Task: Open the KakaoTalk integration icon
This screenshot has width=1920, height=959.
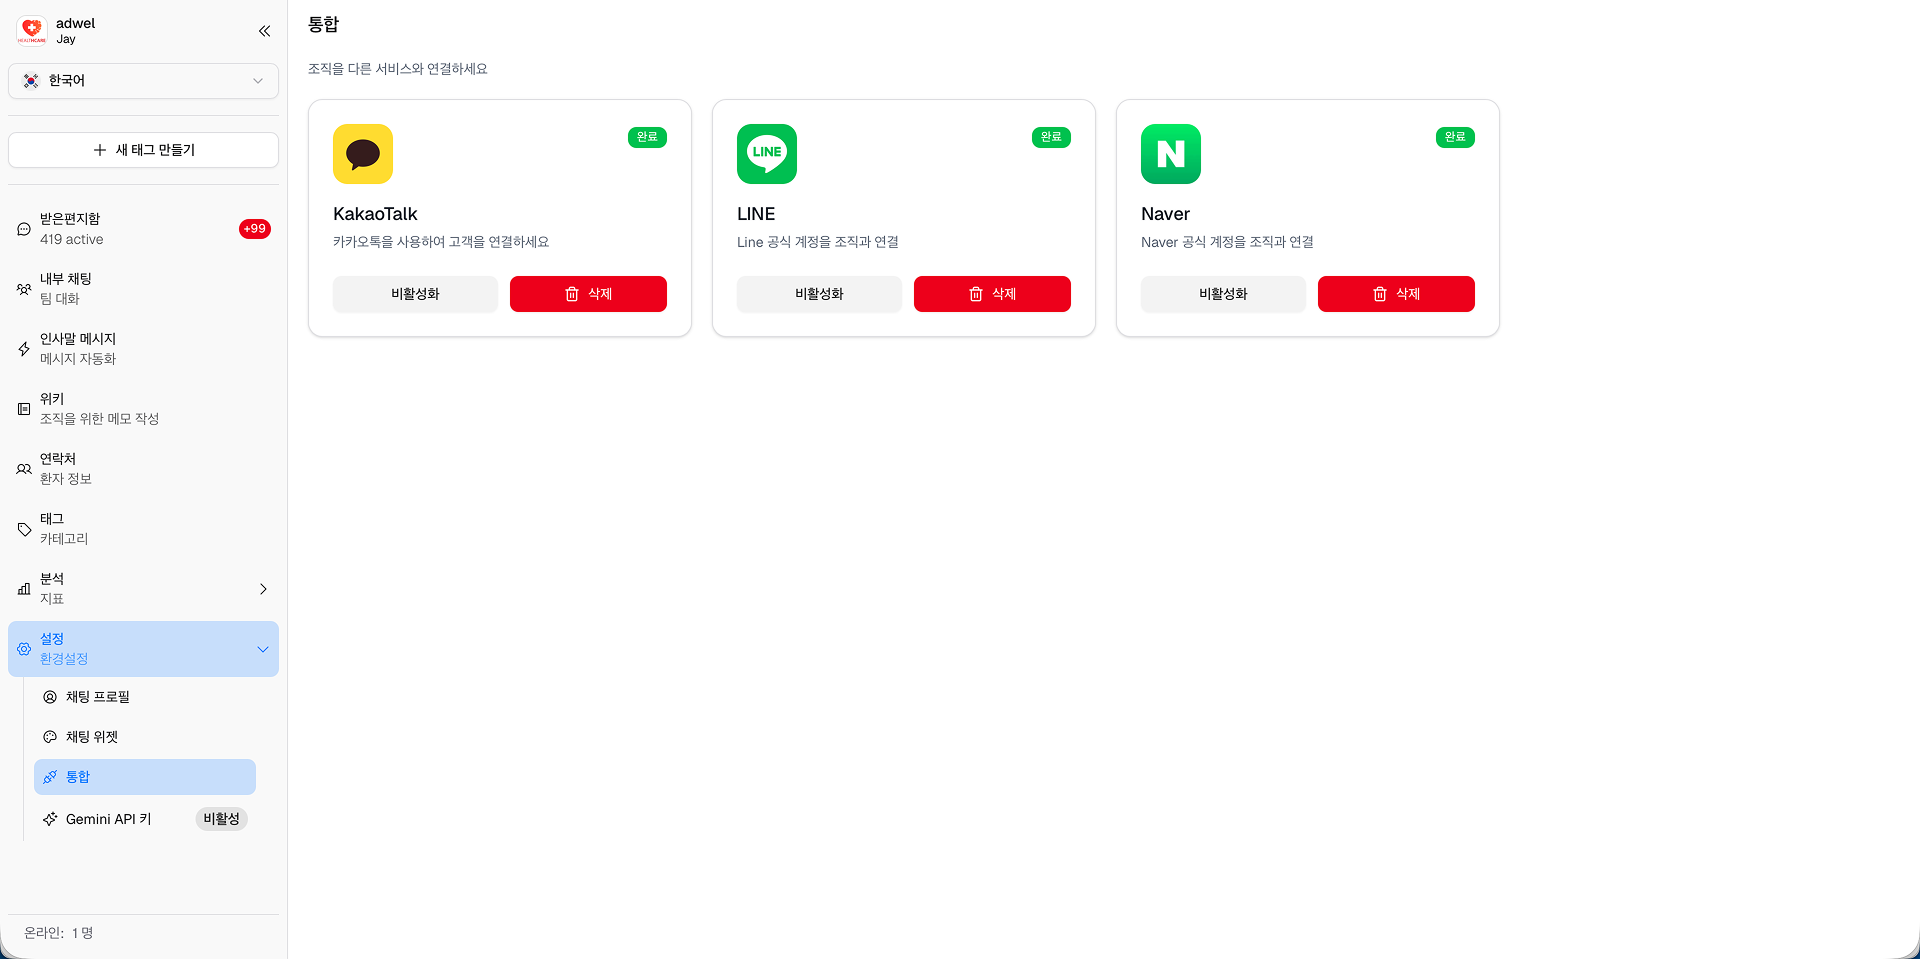Action: coord(363,154)
